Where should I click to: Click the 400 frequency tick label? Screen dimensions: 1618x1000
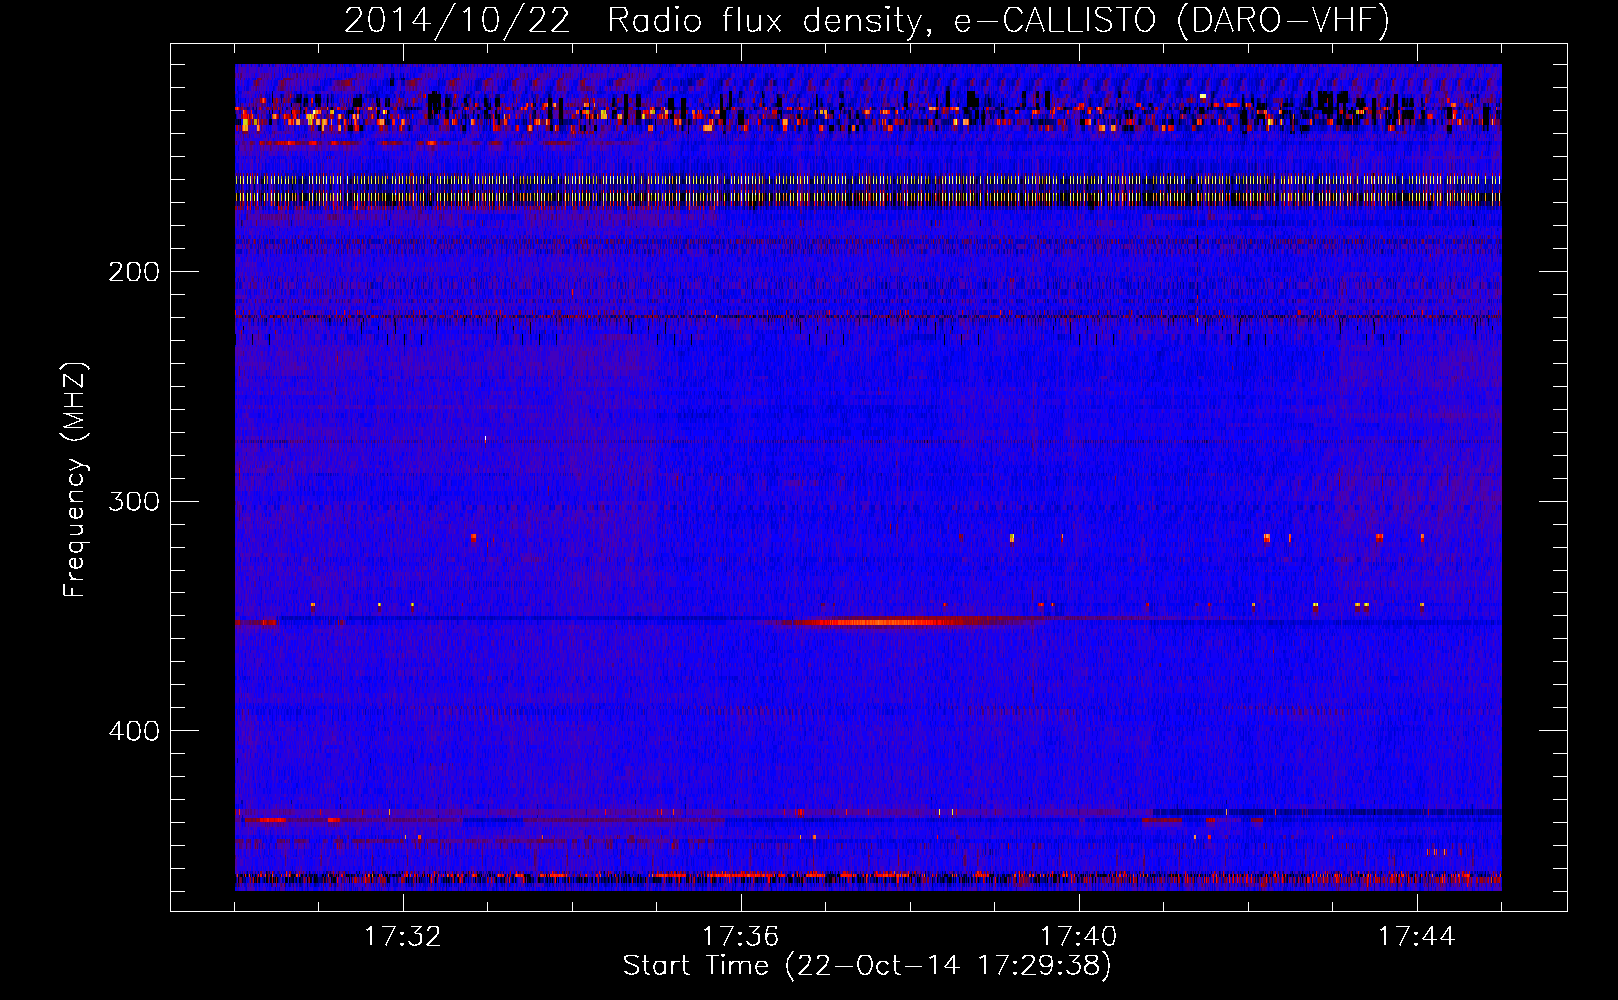coord(134,731)
